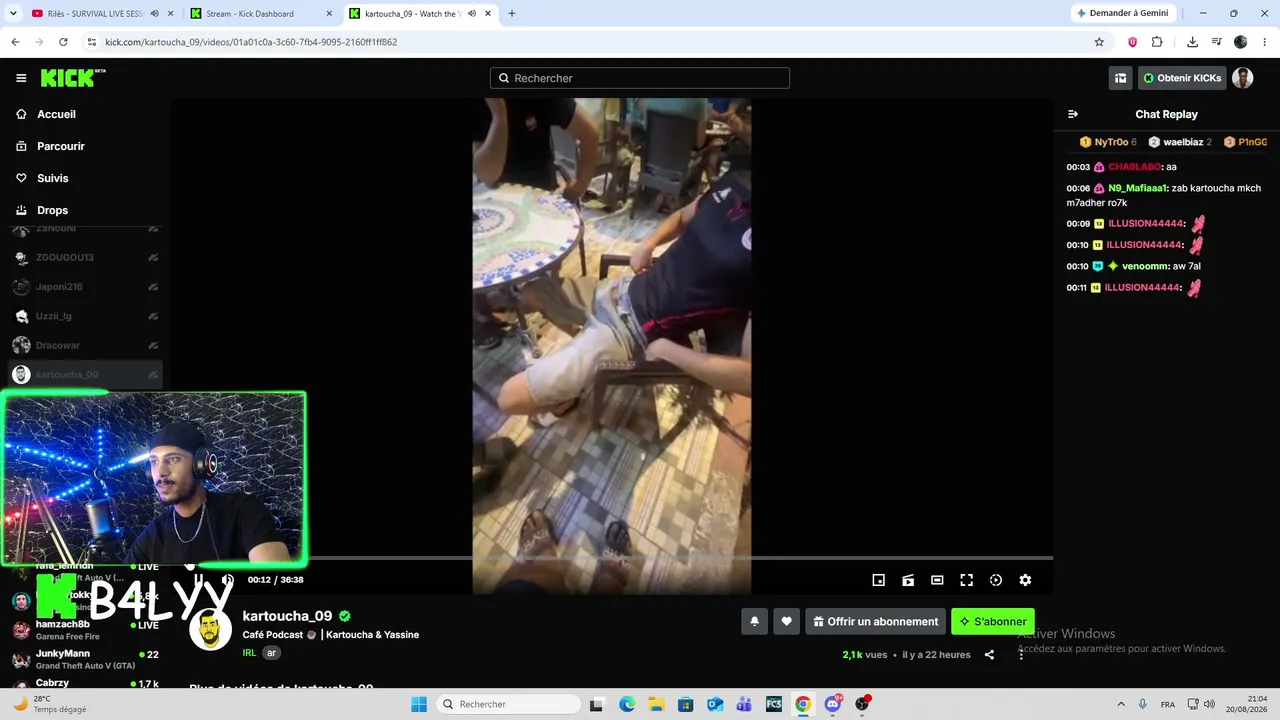Toggle notification bell for kartoucha_09
1280x720 pixels.
coord(754,621)
